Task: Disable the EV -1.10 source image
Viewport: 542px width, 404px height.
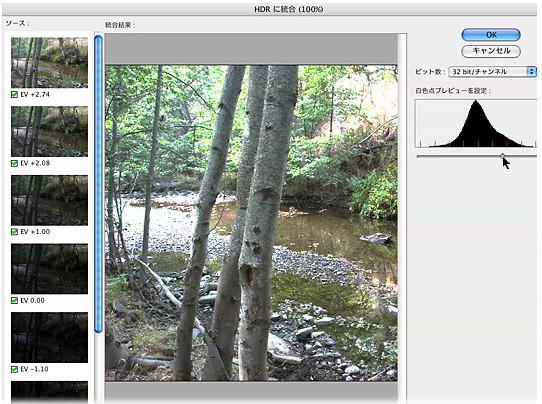Action: pos(15,369)
